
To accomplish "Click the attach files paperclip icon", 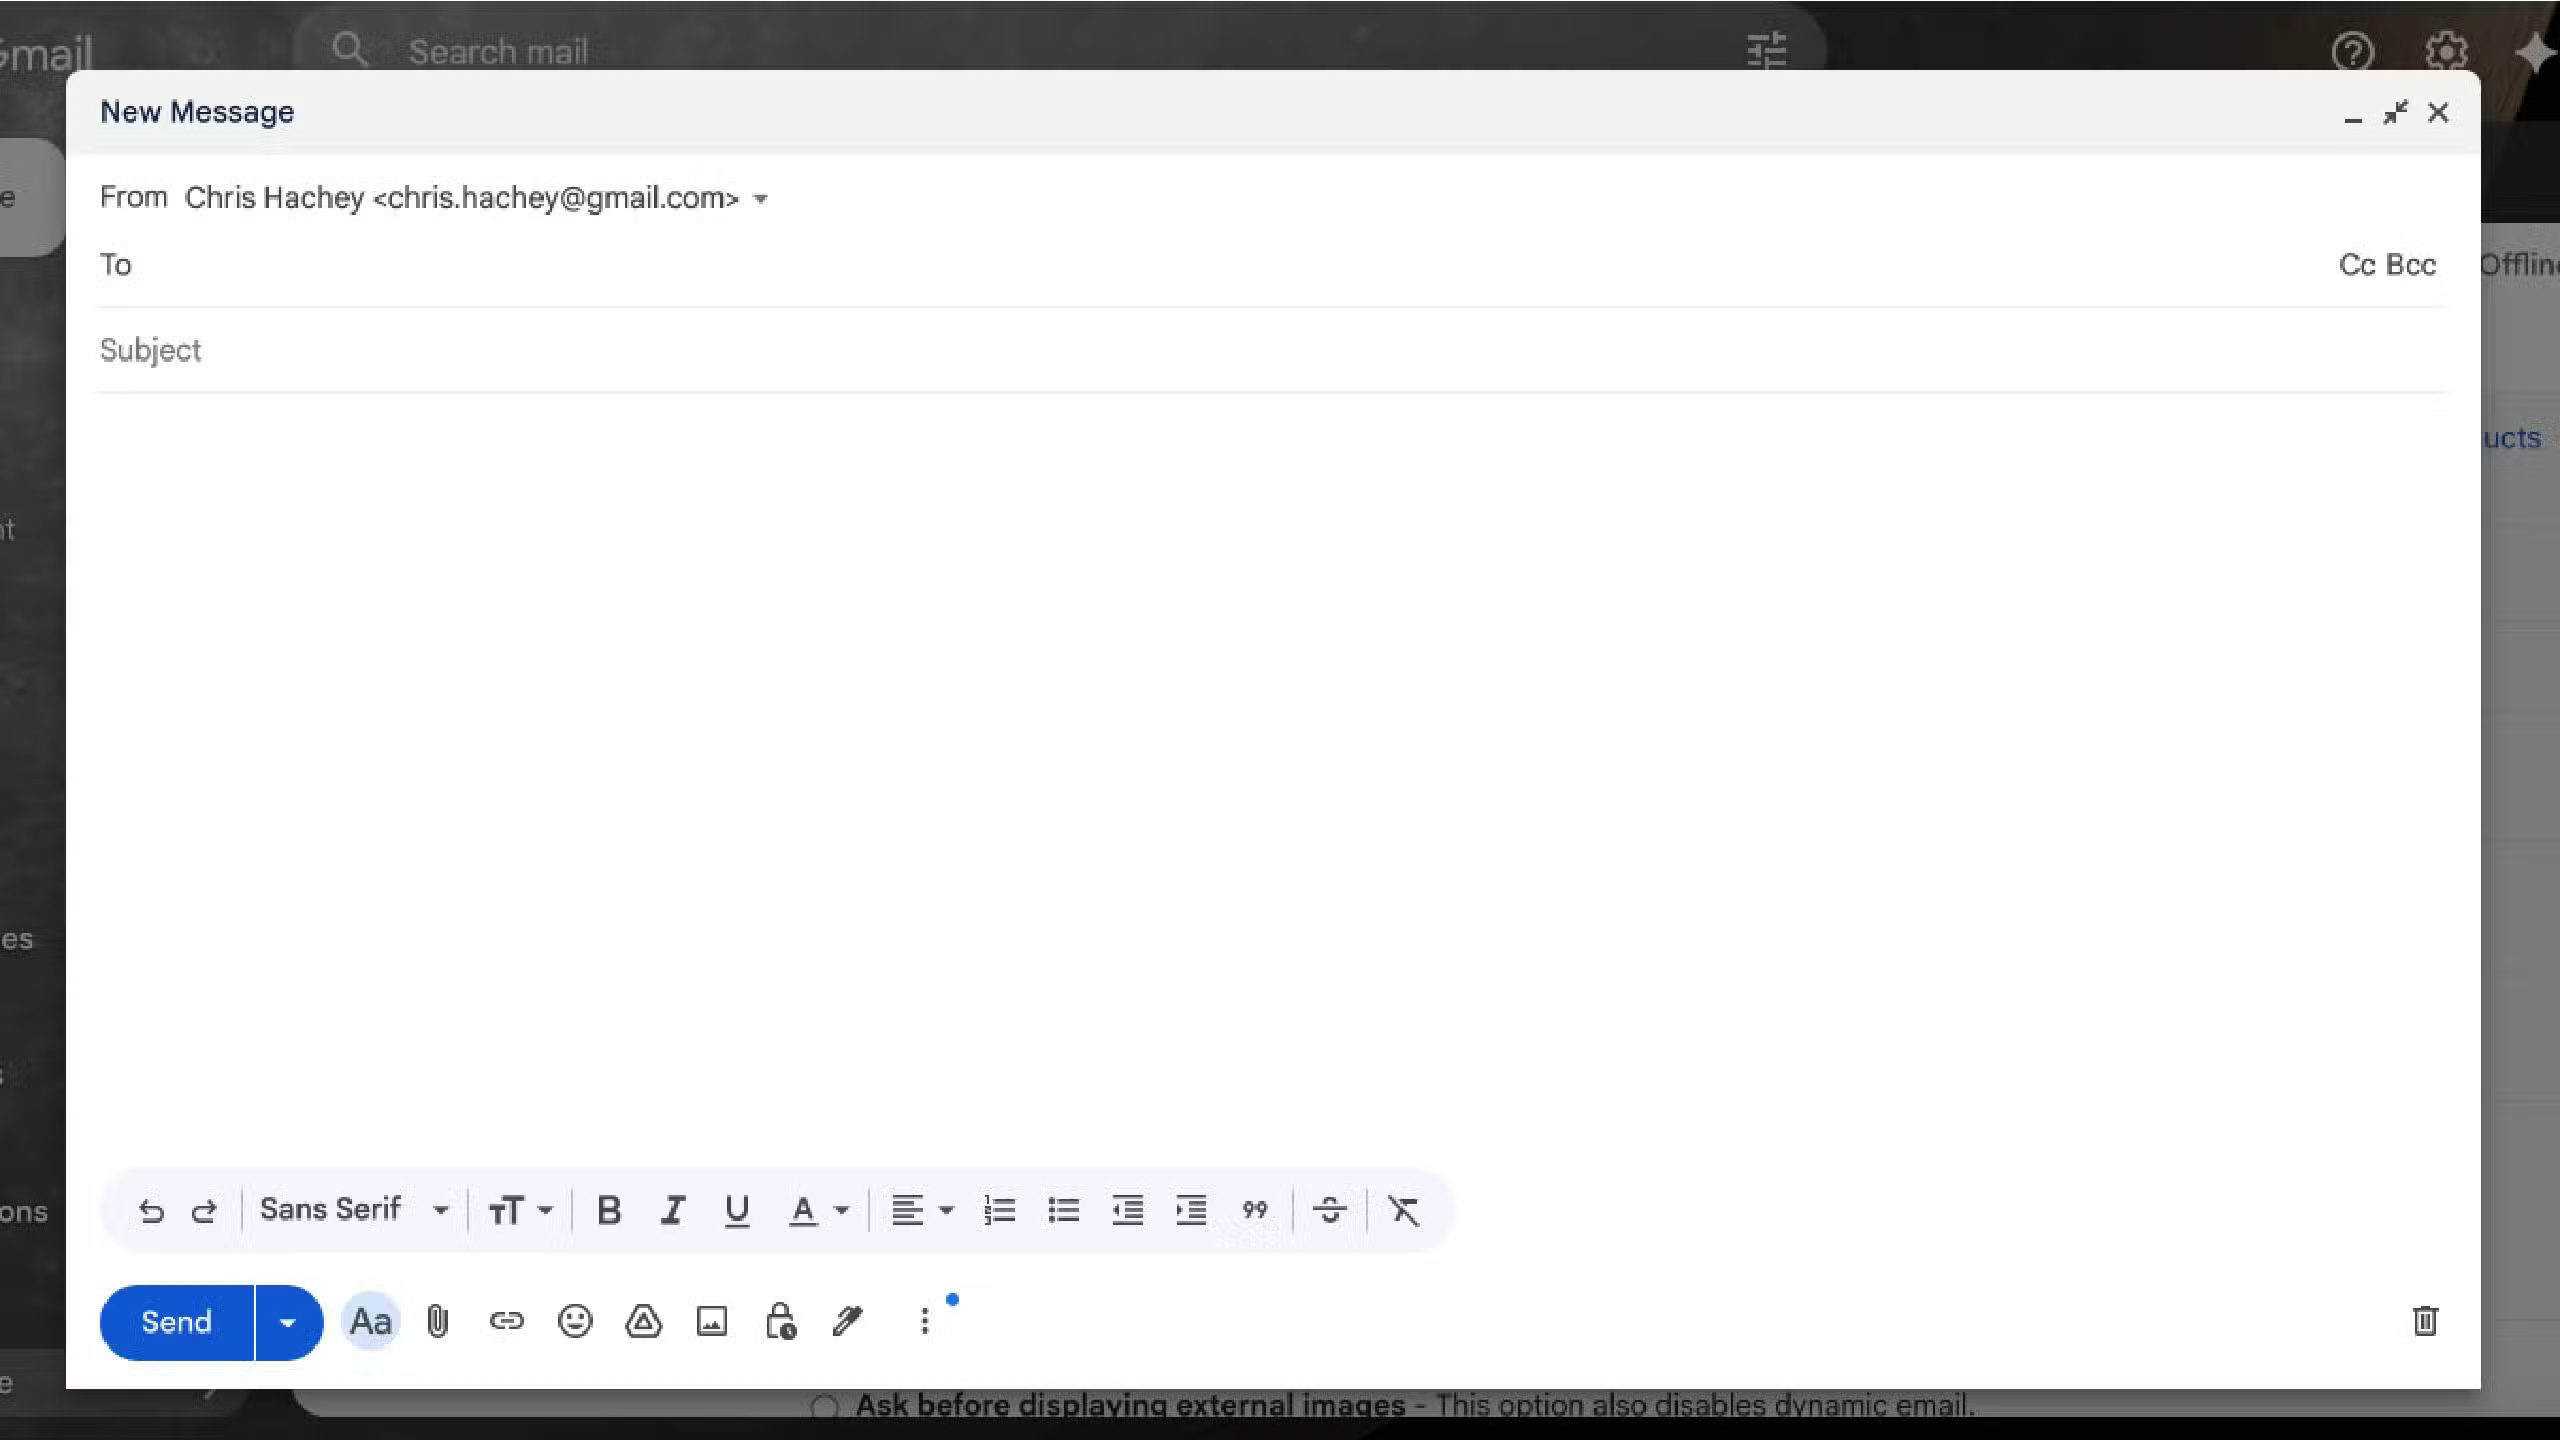I will [437, 1322].
